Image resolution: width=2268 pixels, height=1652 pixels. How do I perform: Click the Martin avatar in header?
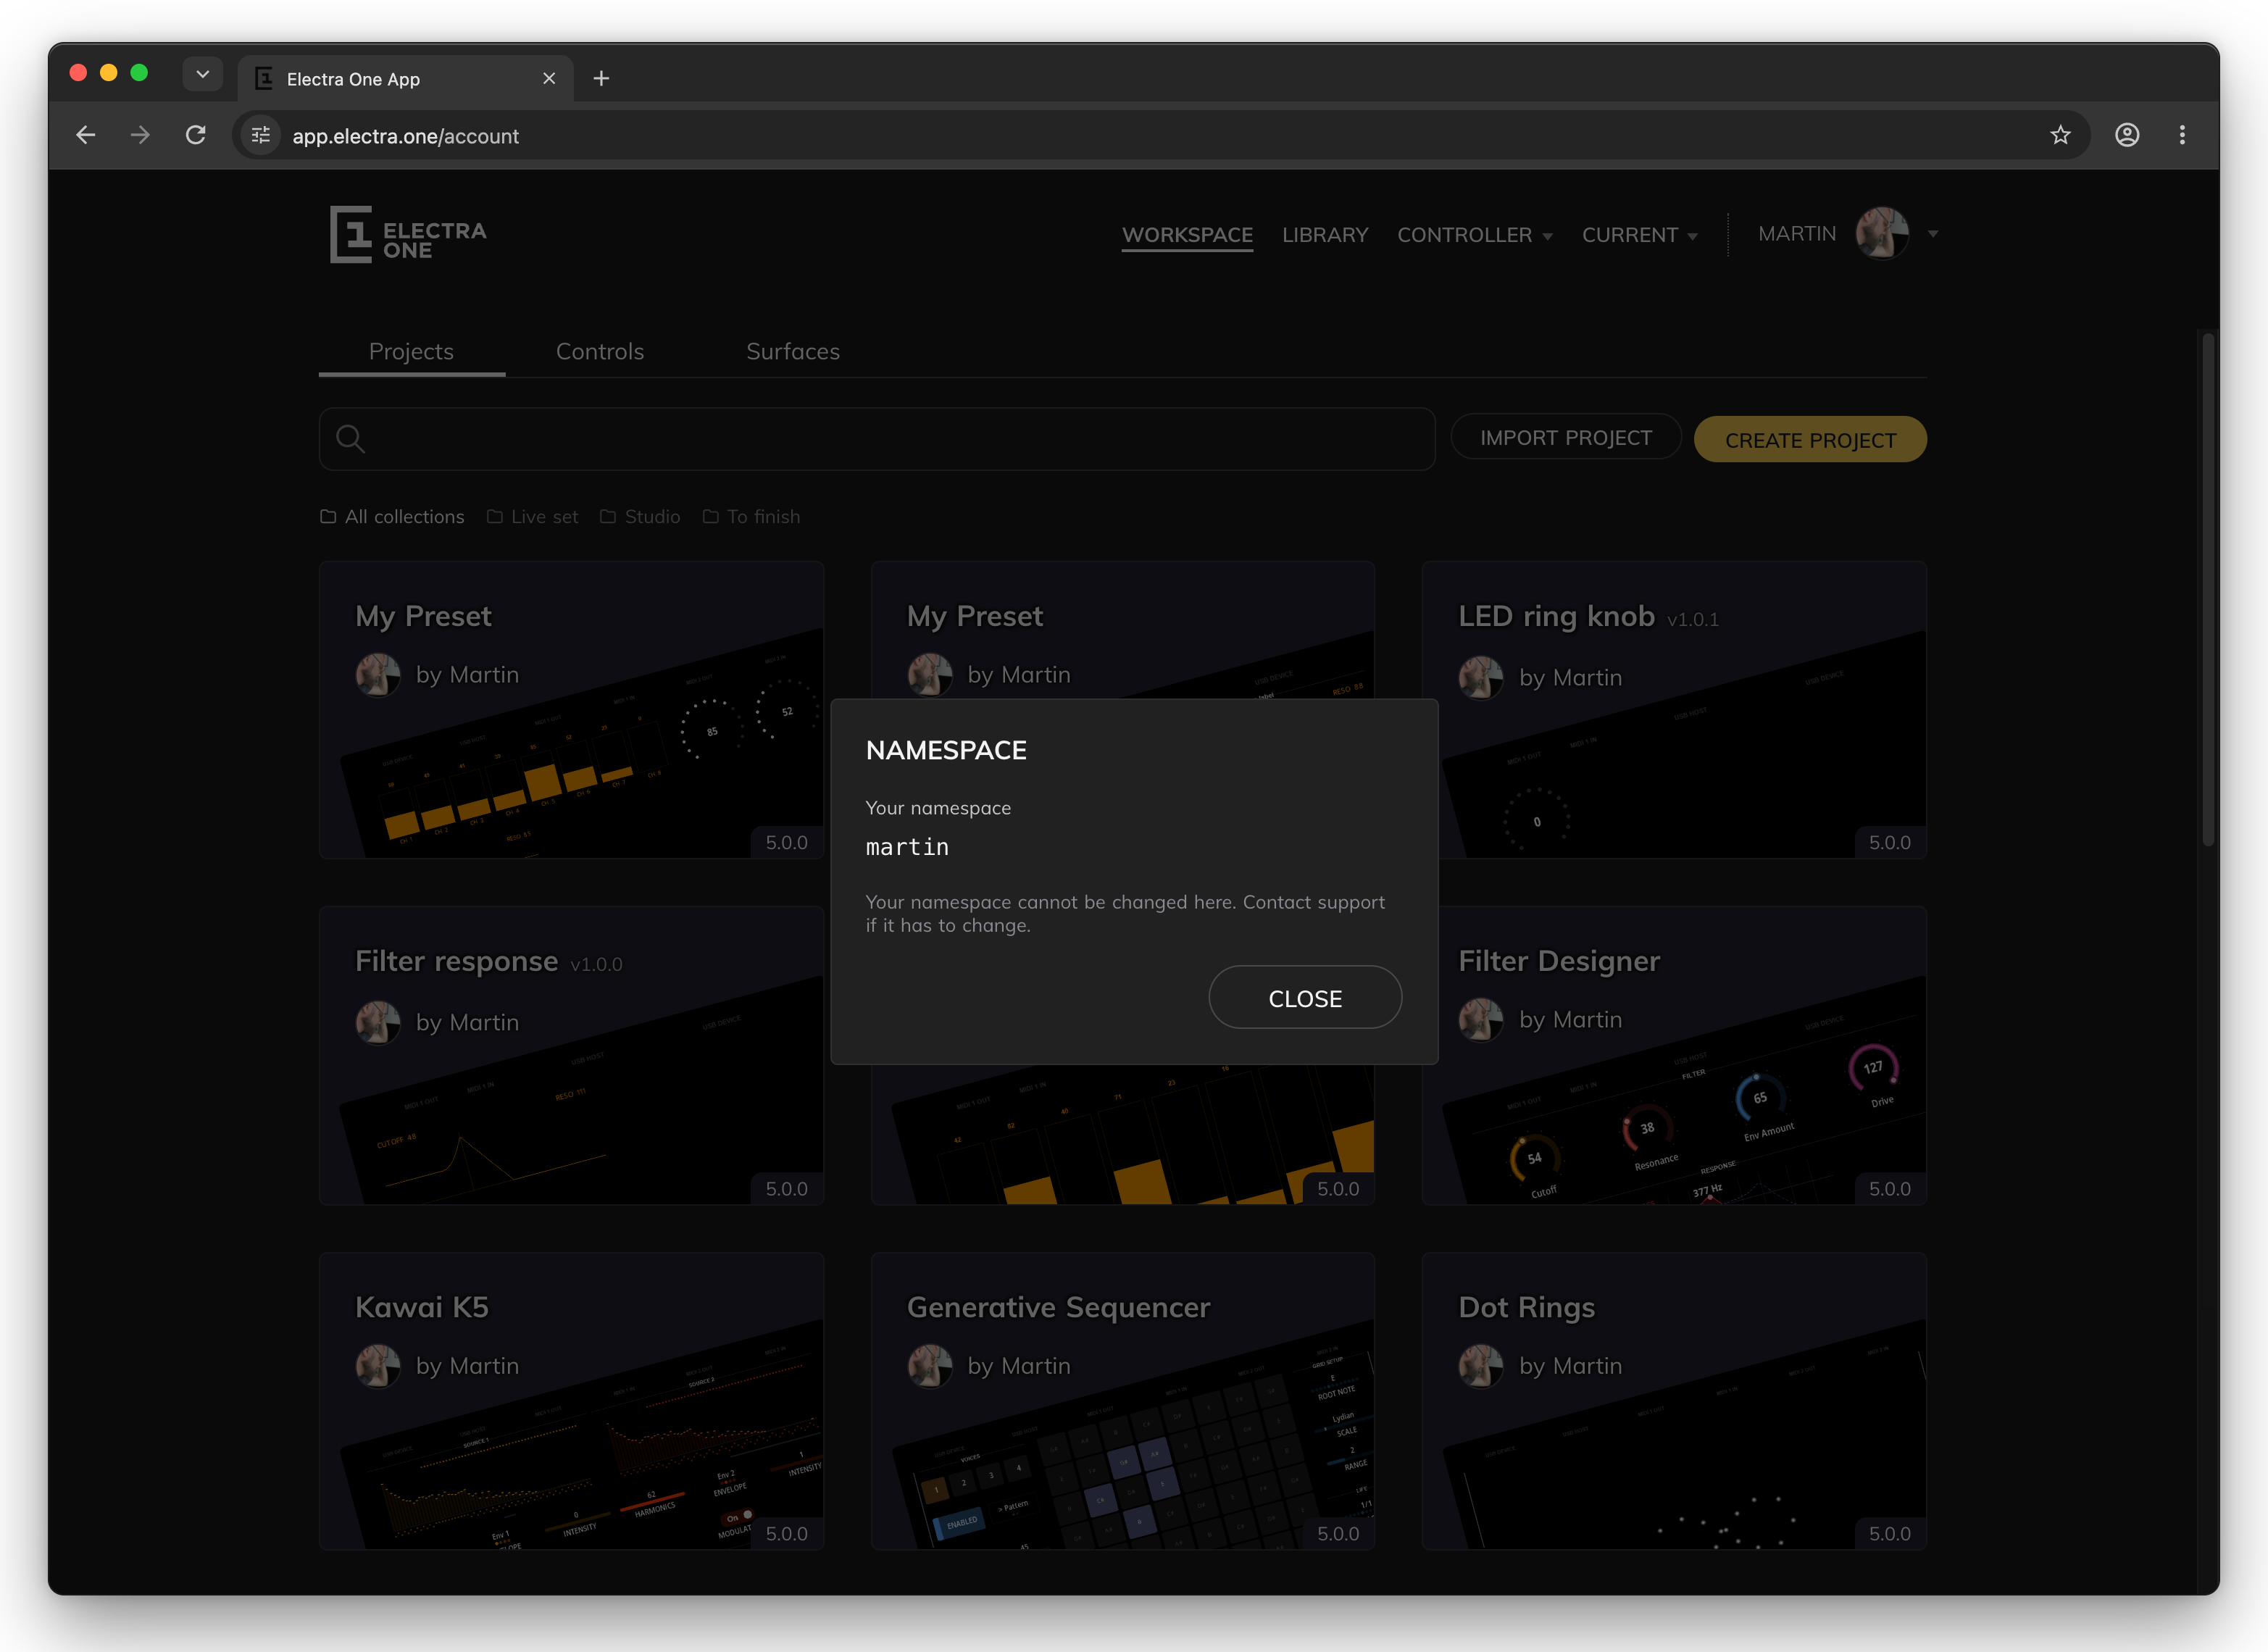(x=1881, y=233)
